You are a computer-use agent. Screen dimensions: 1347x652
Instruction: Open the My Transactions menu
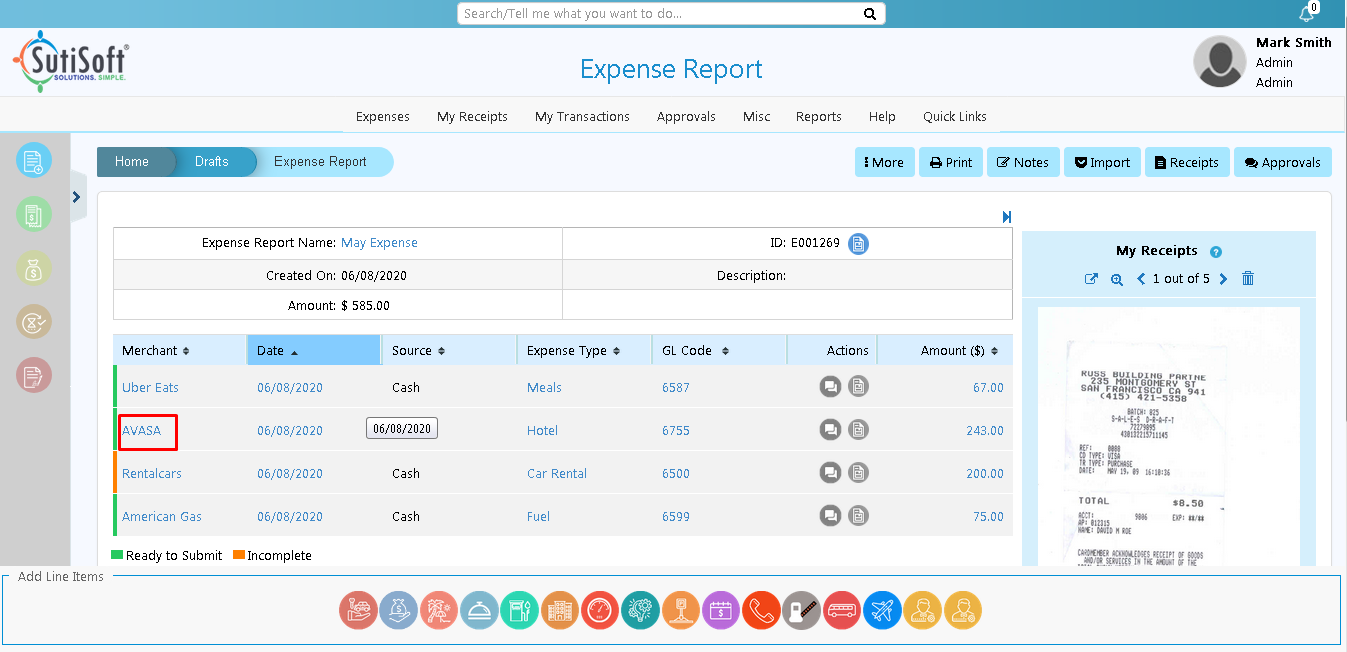tap(582, 117)
